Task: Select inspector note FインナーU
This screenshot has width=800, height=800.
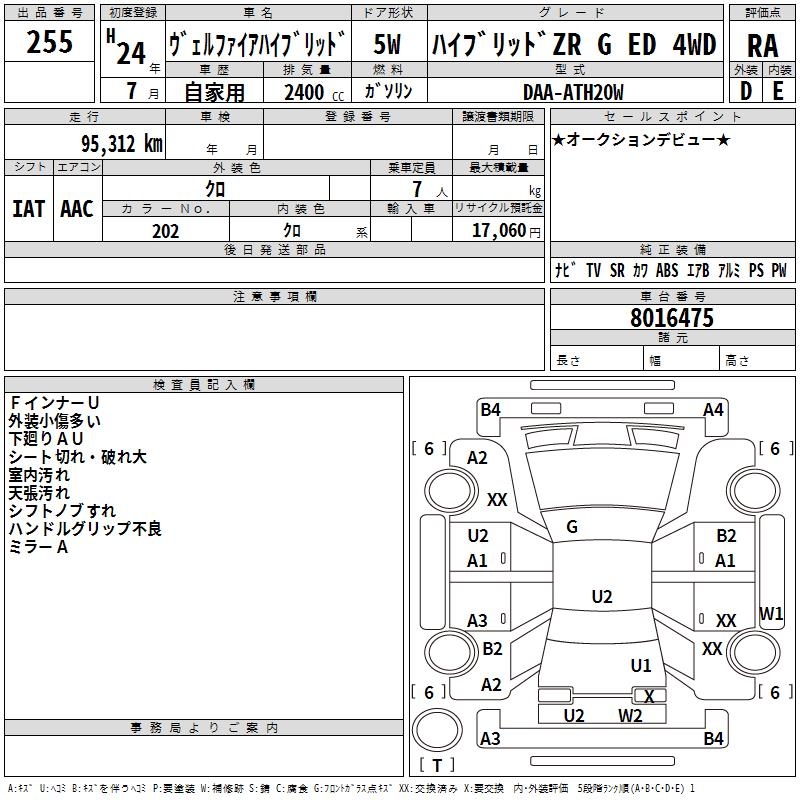Action: tap(54, 403)
